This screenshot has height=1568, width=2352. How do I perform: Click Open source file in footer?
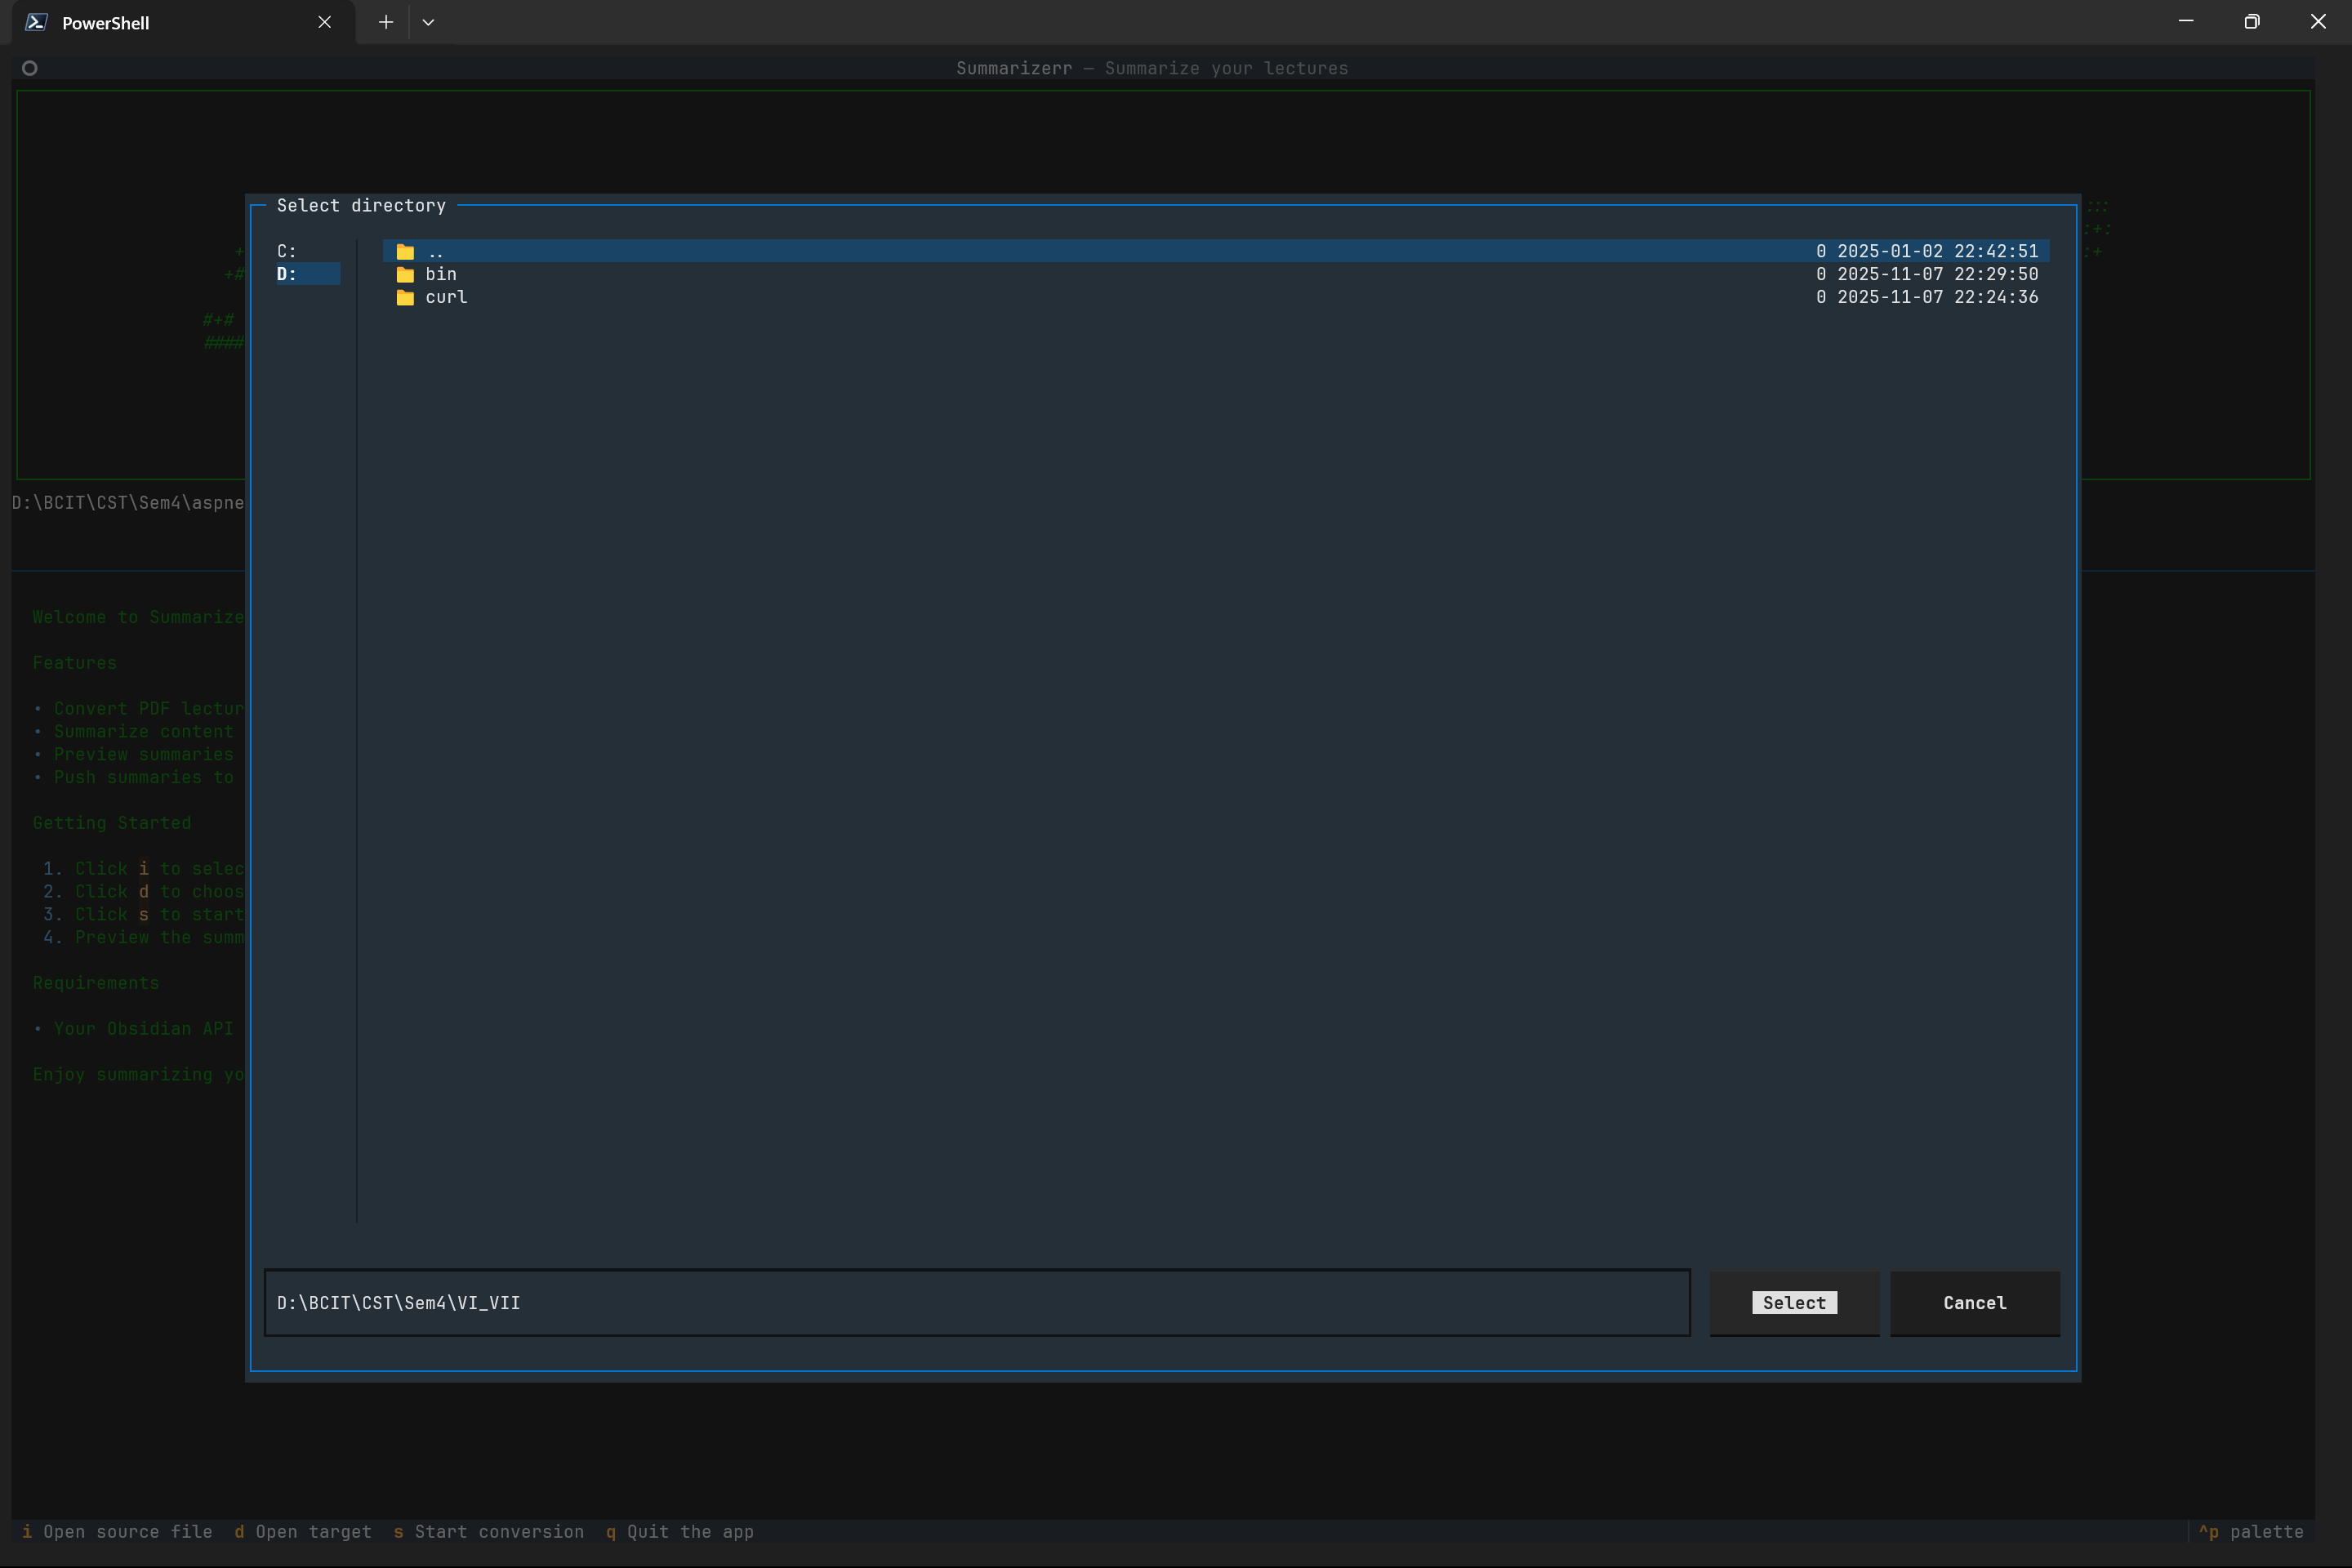click(118, 1532)
